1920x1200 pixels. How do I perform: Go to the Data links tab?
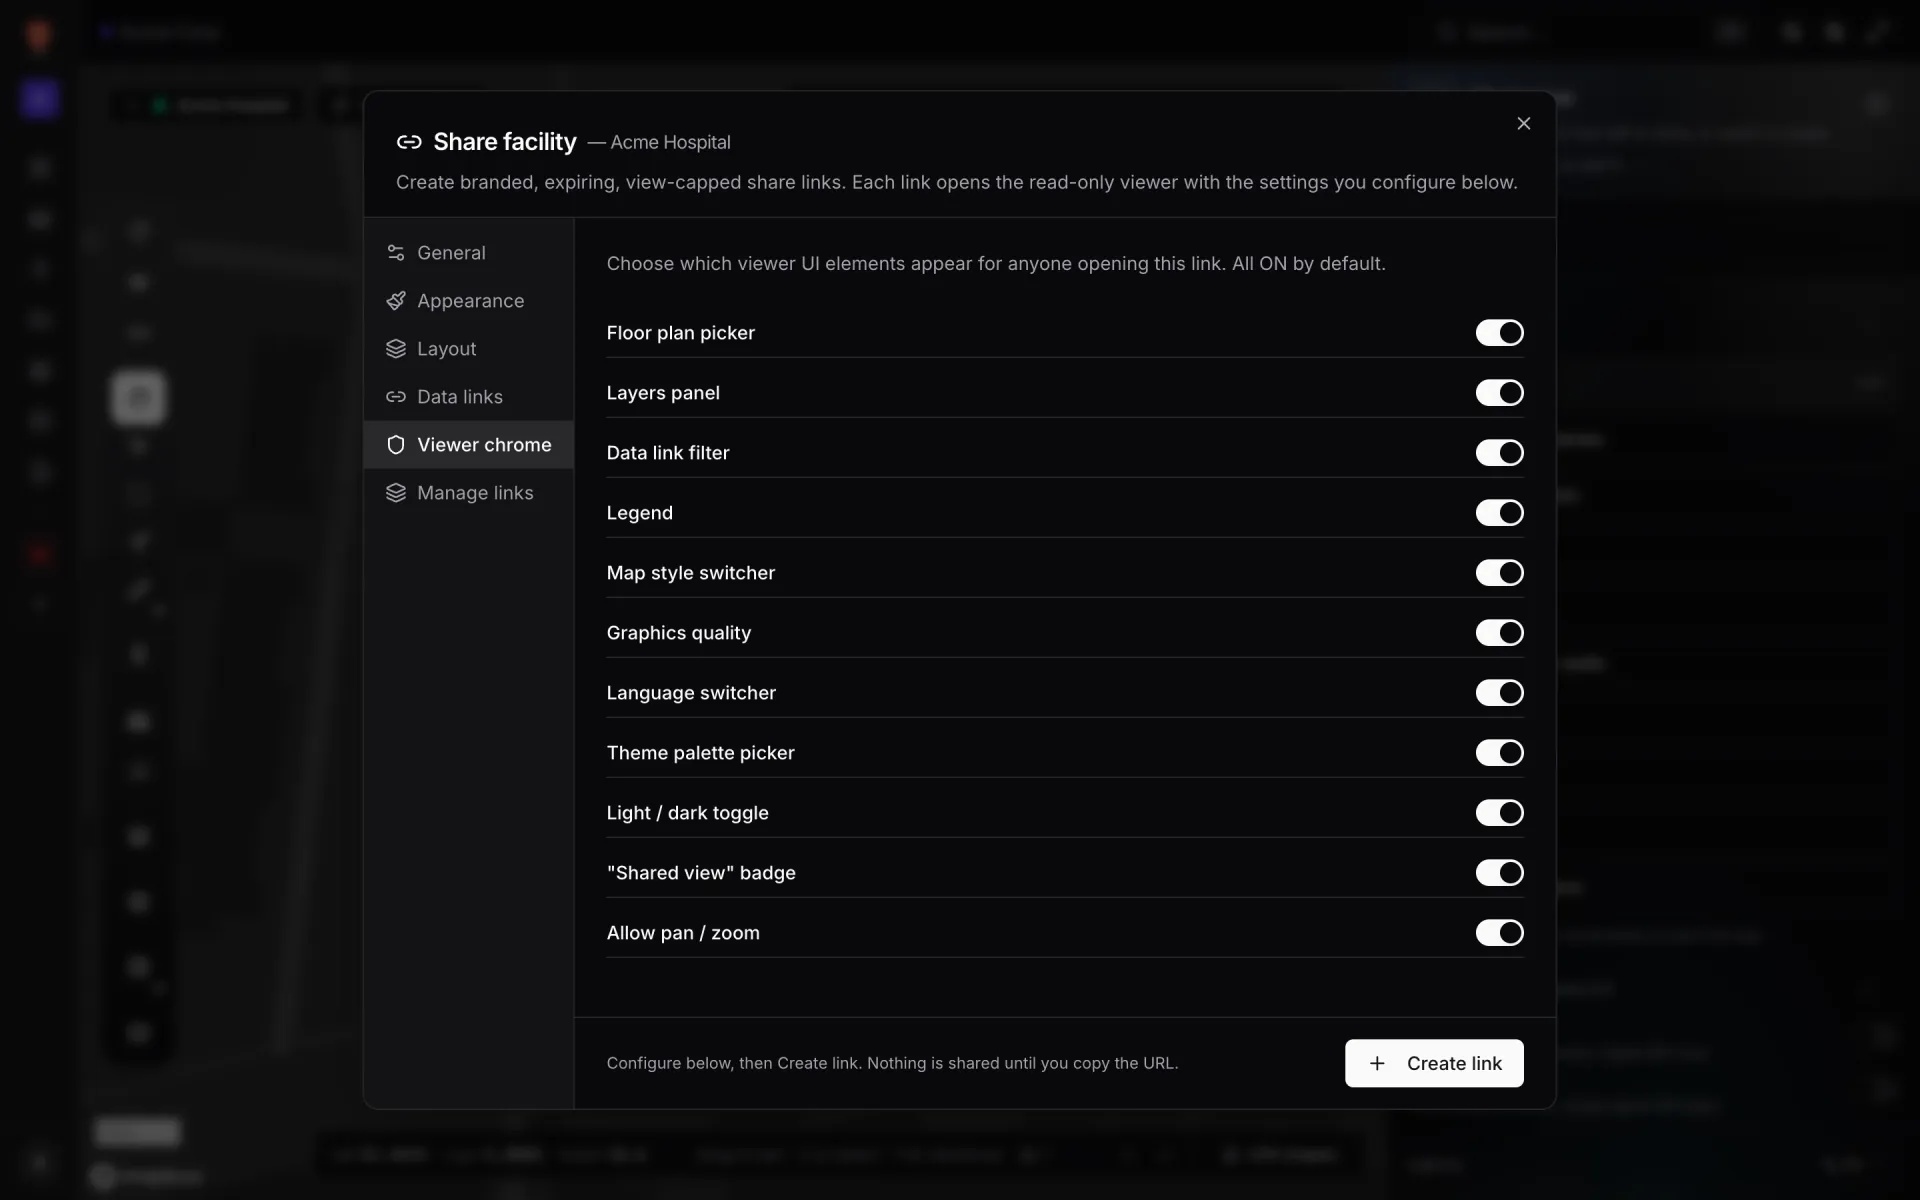(469, 397)
